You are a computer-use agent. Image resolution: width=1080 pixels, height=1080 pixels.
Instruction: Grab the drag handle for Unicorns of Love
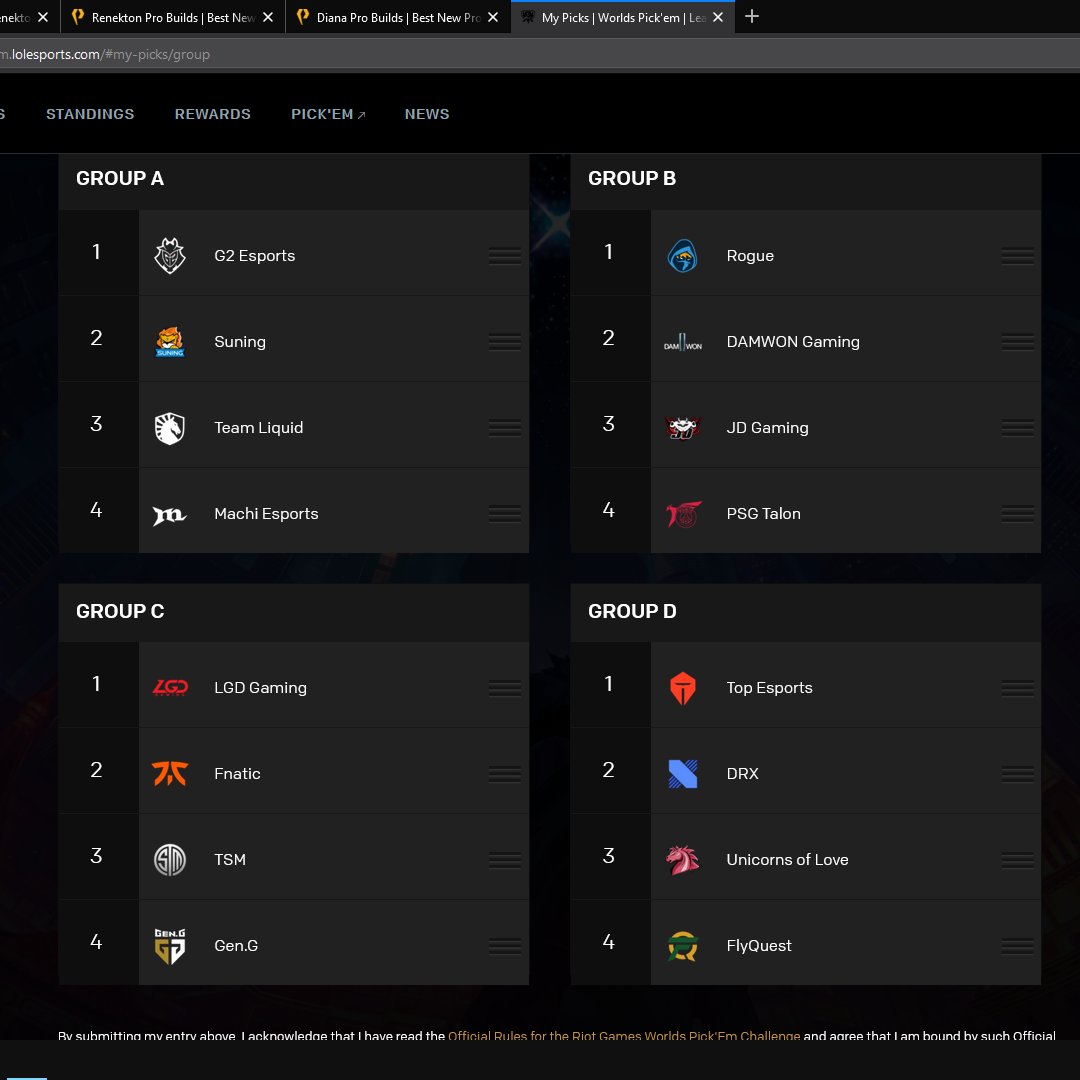(1017, 860)
